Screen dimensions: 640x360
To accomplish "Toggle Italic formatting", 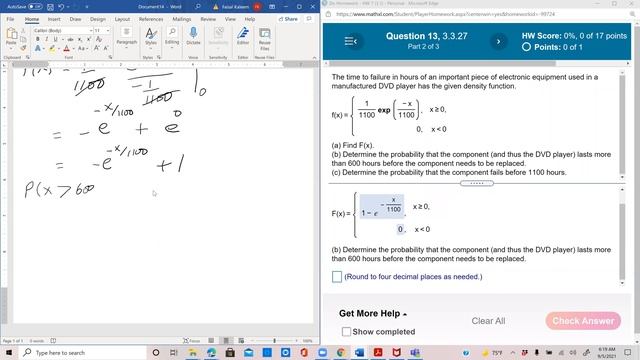I will tap(47, 39).
